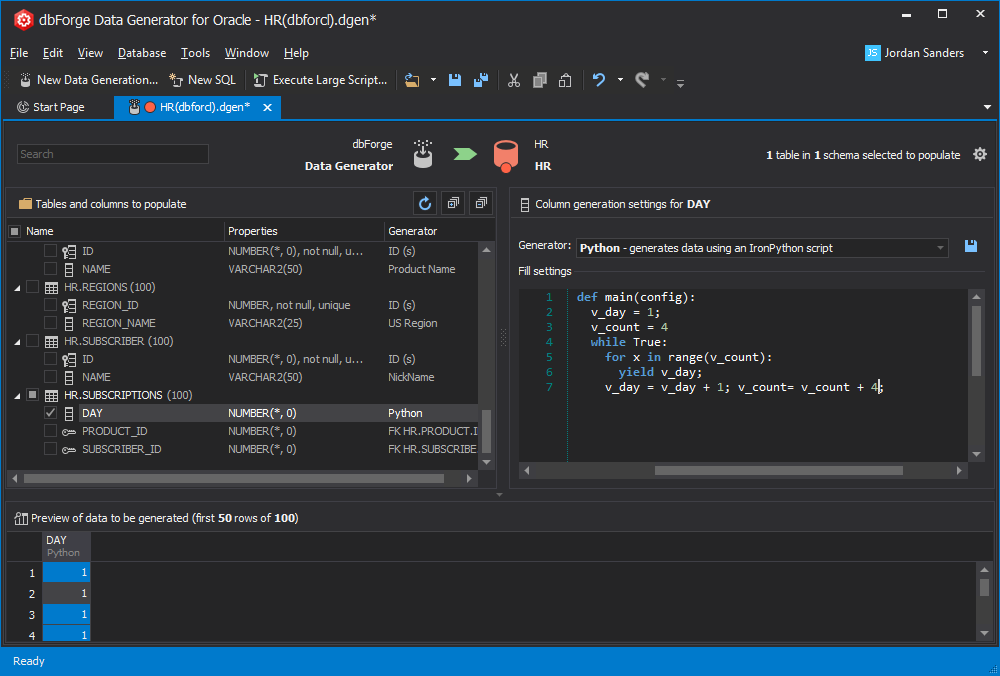Viewport: 1000px width, 676px height.
Task: Open the Database menu
Action: (142, 53)
